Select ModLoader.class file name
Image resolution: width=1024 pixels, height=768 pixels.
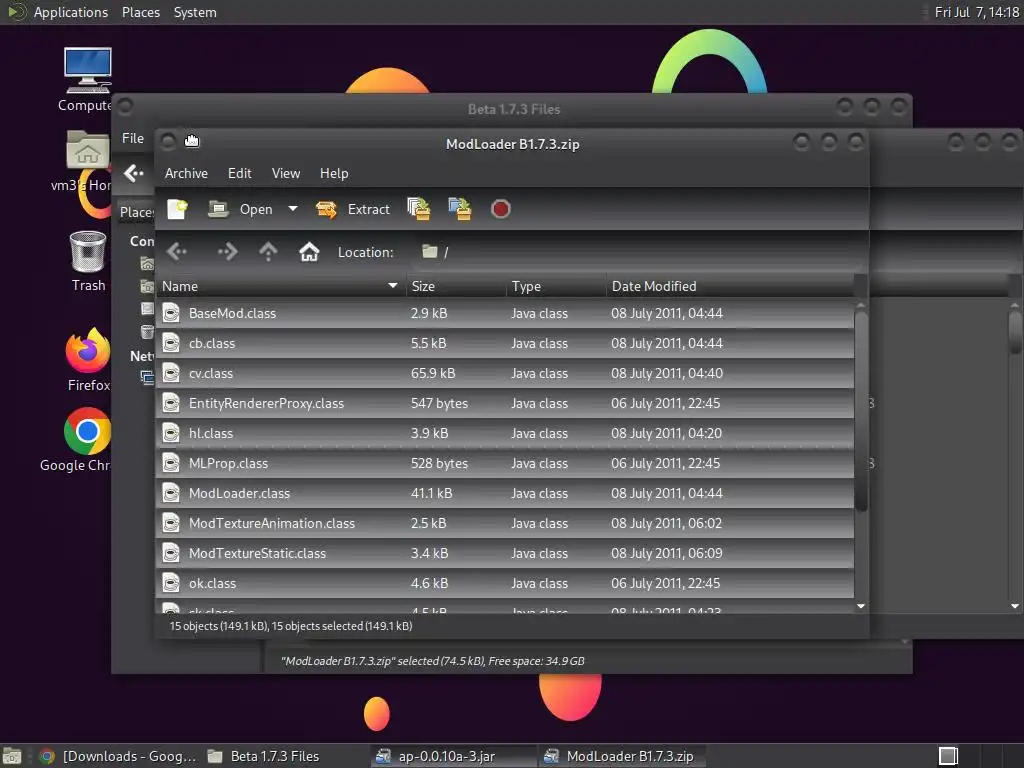pyautogui.click(x=239, y=494)
